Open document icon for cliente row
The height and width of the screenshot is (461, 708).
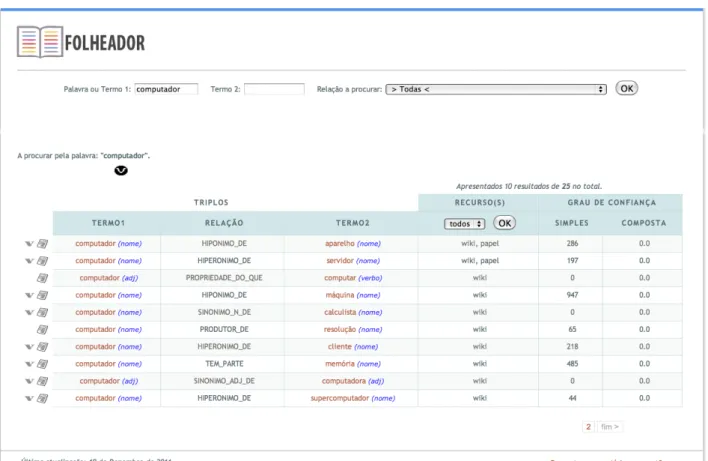coord(42,346)
